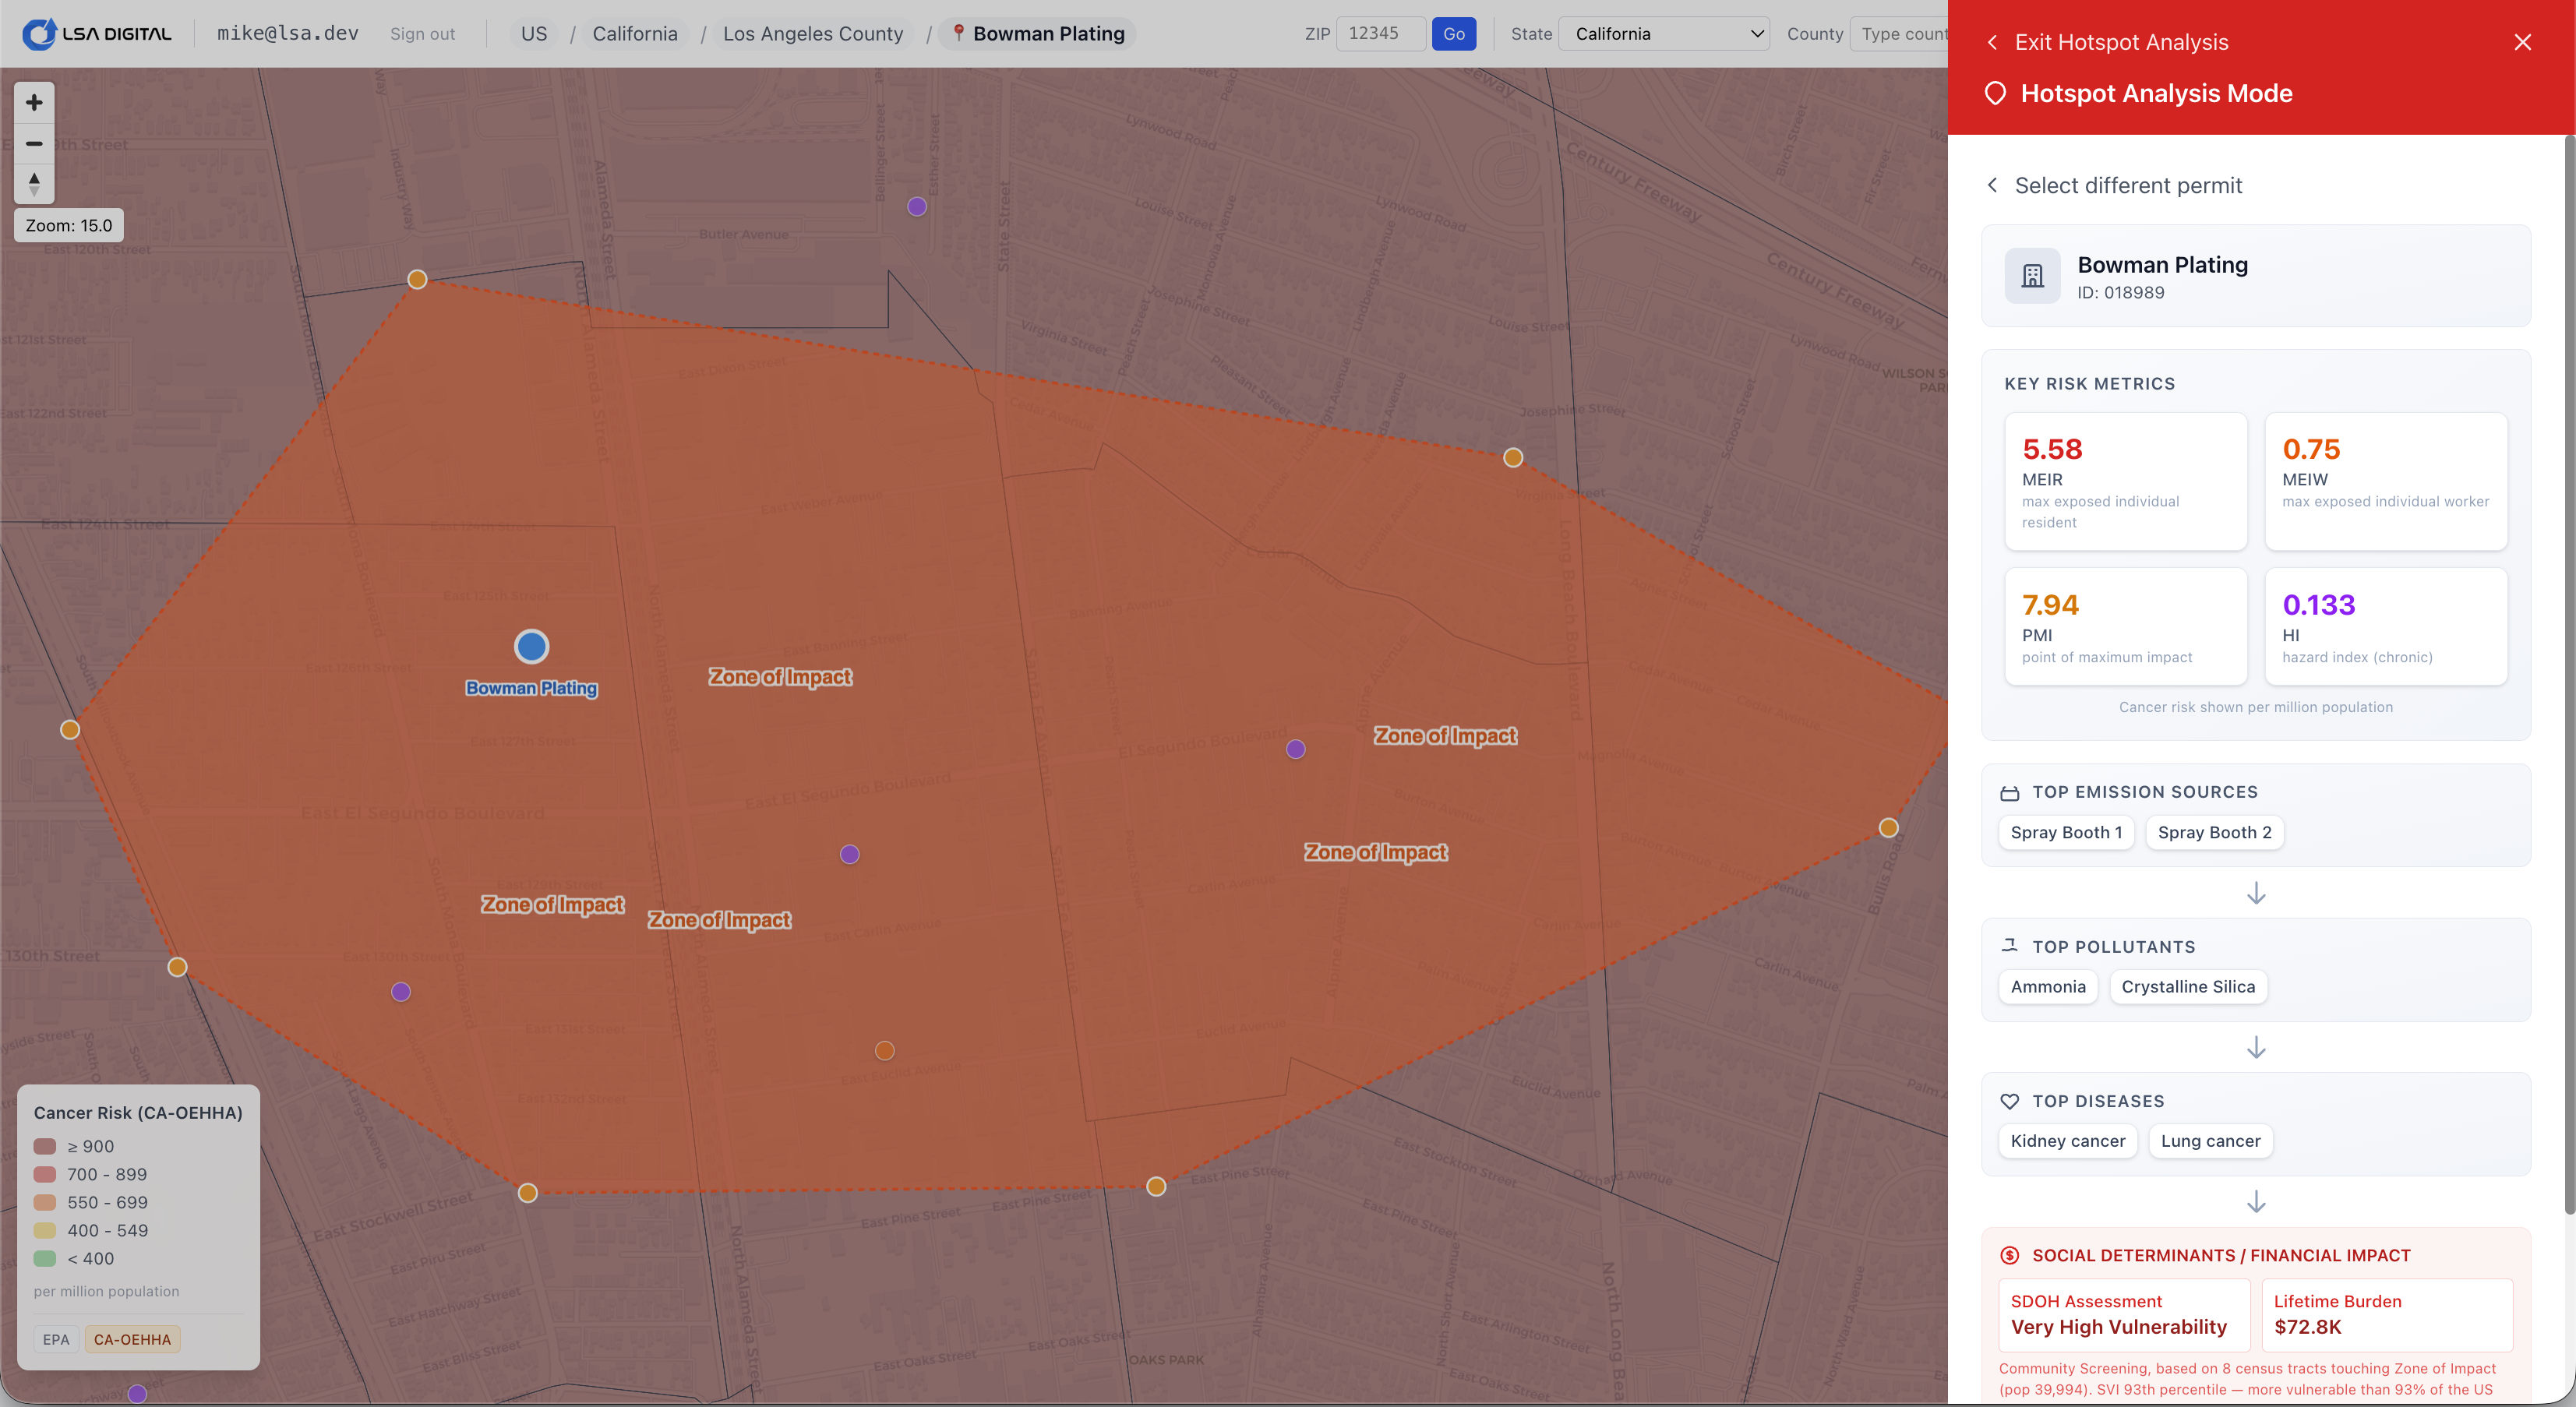
Task: Click the Lifetime Burden $72.8K card
Action: pos(2387,1315)
